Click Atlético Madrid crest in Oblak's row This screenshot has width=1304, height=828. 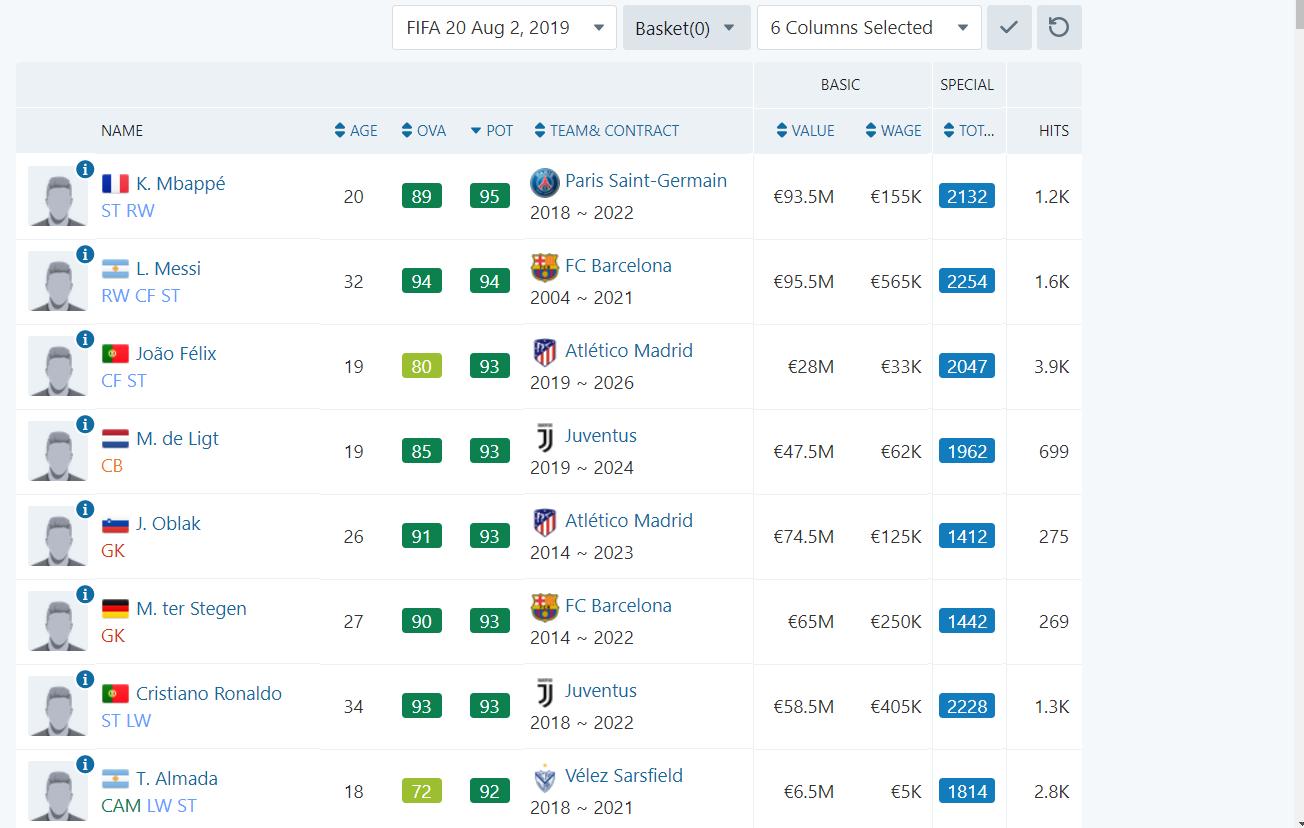coord(544,522)
